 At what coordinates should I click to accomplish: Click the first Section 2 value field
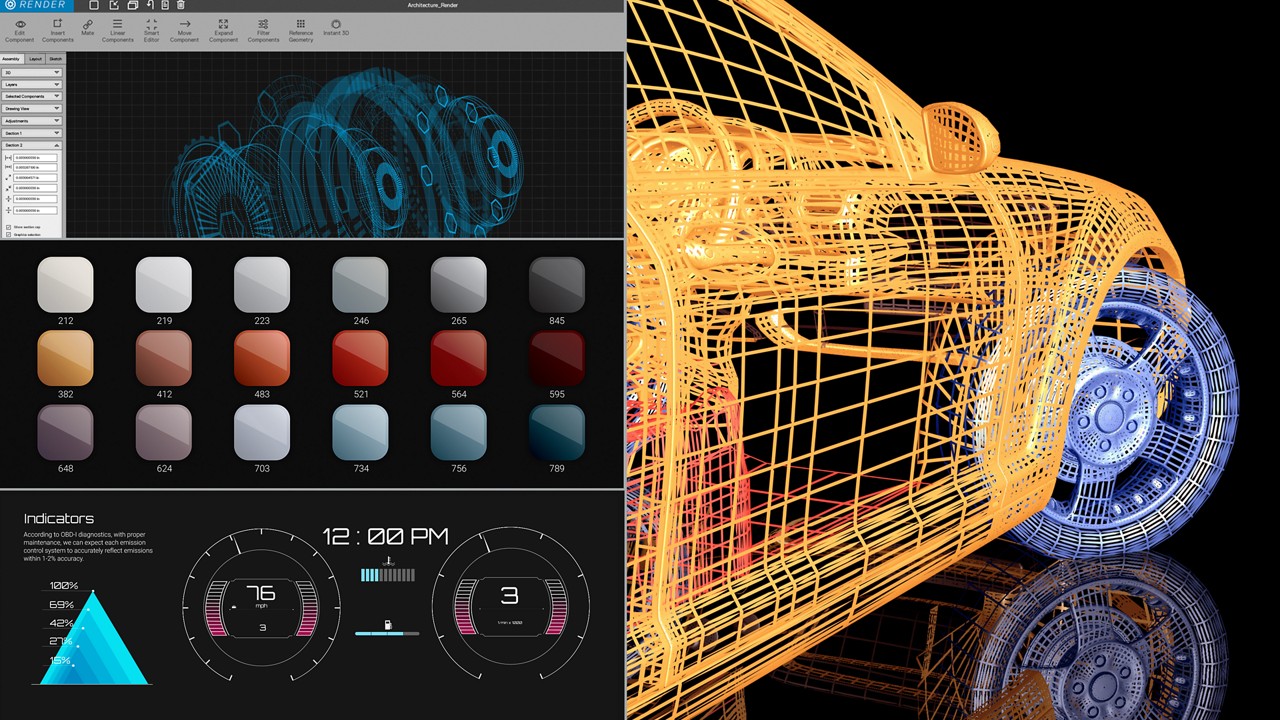(x=35, y=158)
